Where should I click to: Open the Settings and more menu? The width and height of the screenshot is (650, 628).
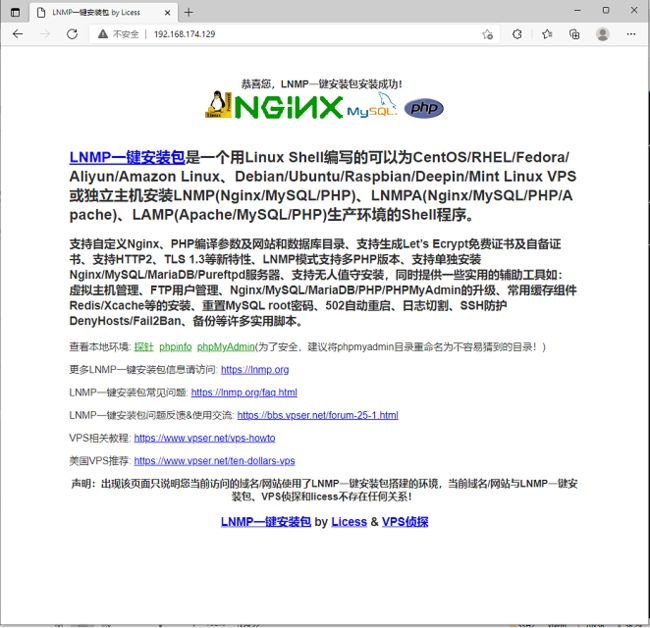(x=631, y=34)
